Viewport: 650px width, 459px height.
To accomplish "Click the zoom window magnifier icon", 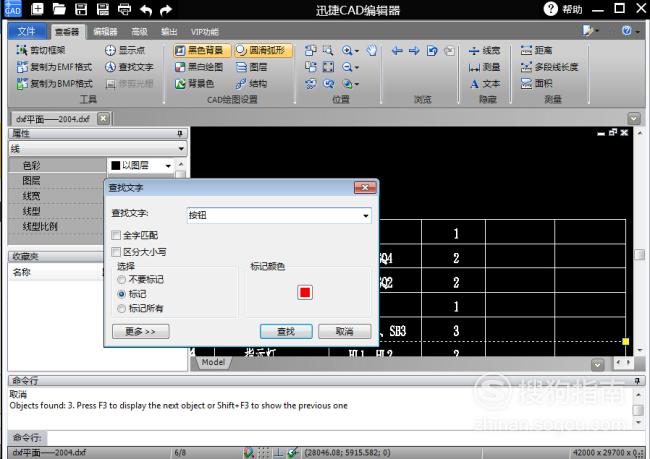I will pos(328,51).
